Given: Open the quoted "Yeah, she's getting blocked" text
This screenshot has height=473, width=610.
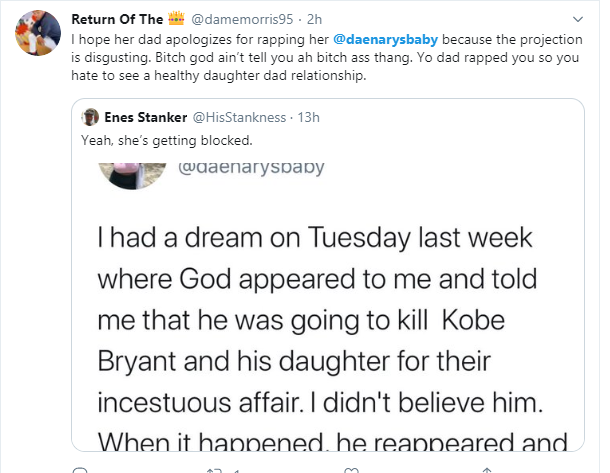Looking at the screenshot, I should pyautogui.click(x=153, y=141).
